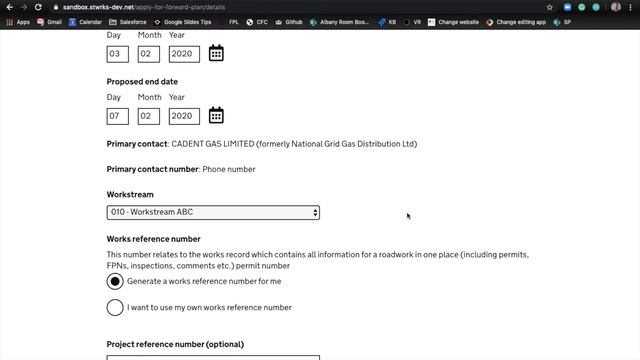
Task: Open the Chrome profile avatar
Action: coord(616,7)
